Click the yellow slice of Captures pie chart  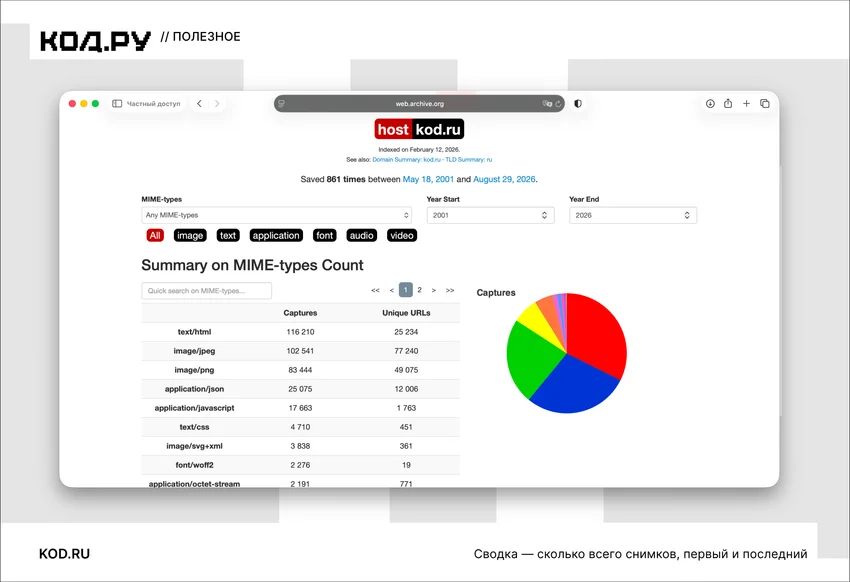(537, 320)
